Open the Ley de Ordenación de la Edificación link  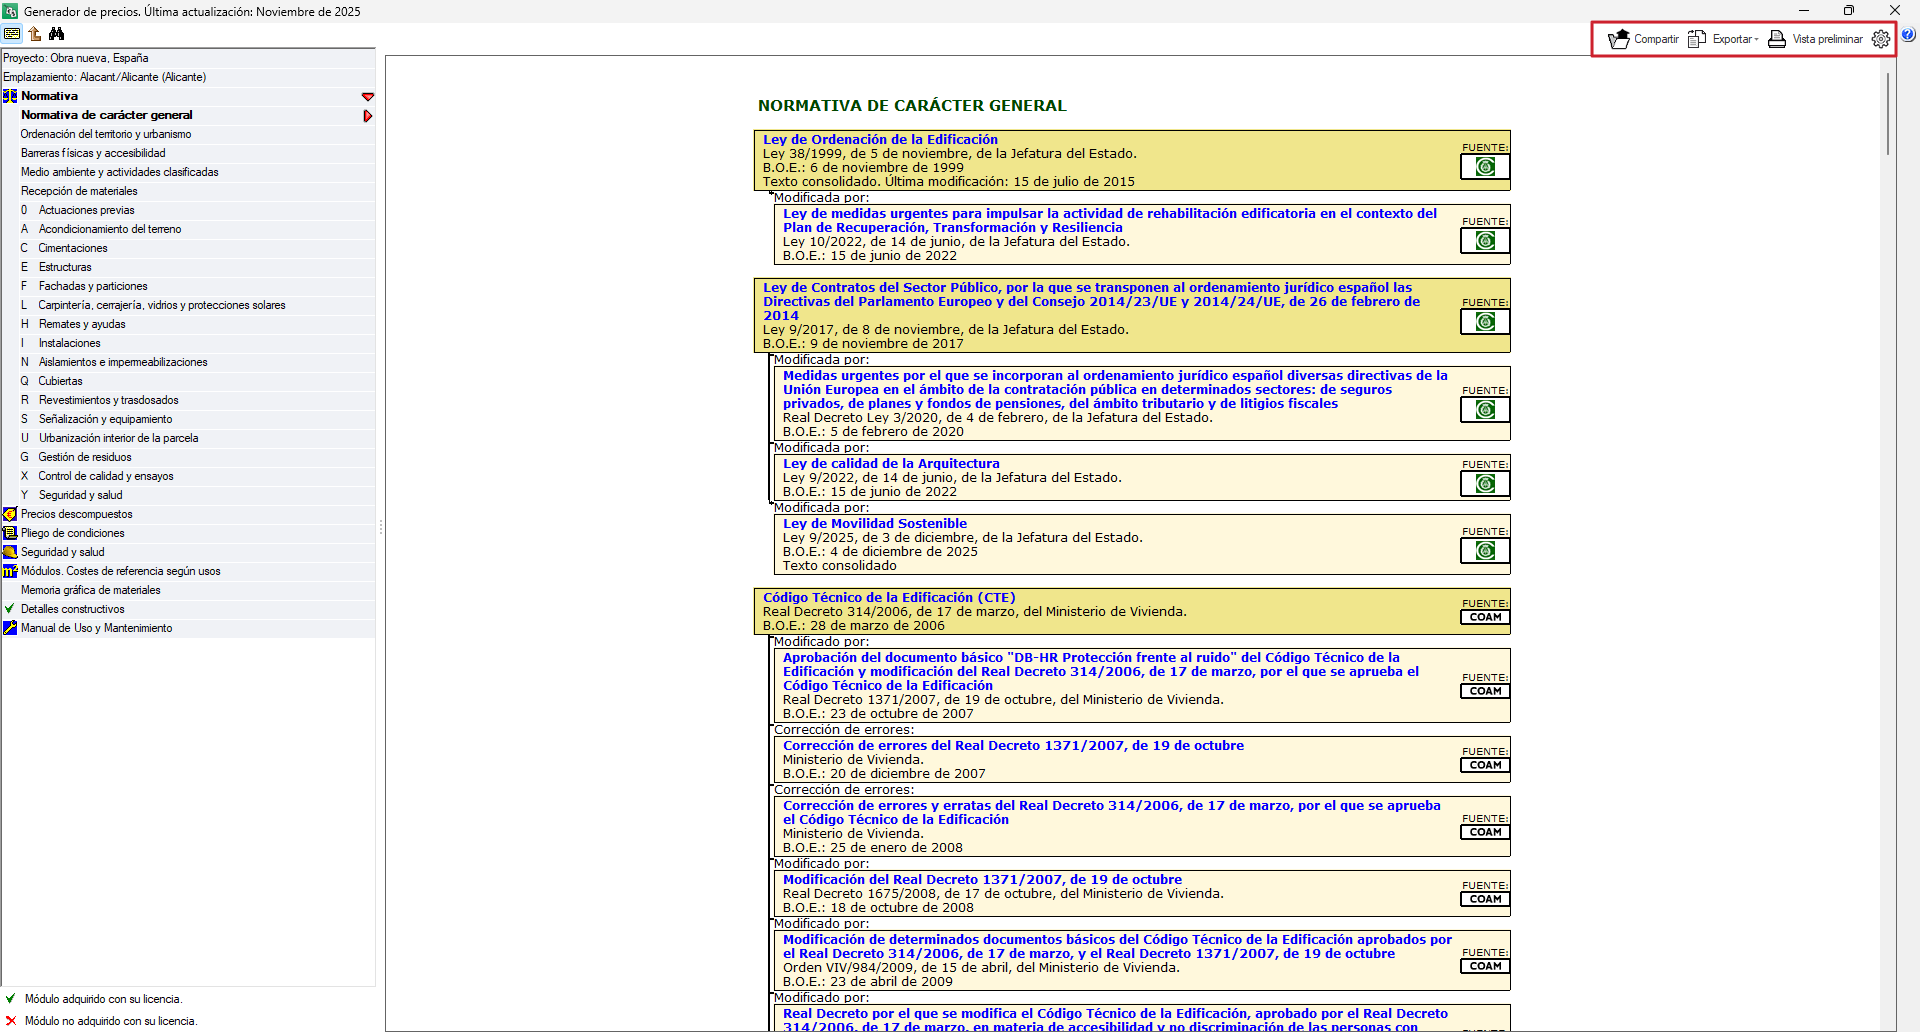(880, 140)
